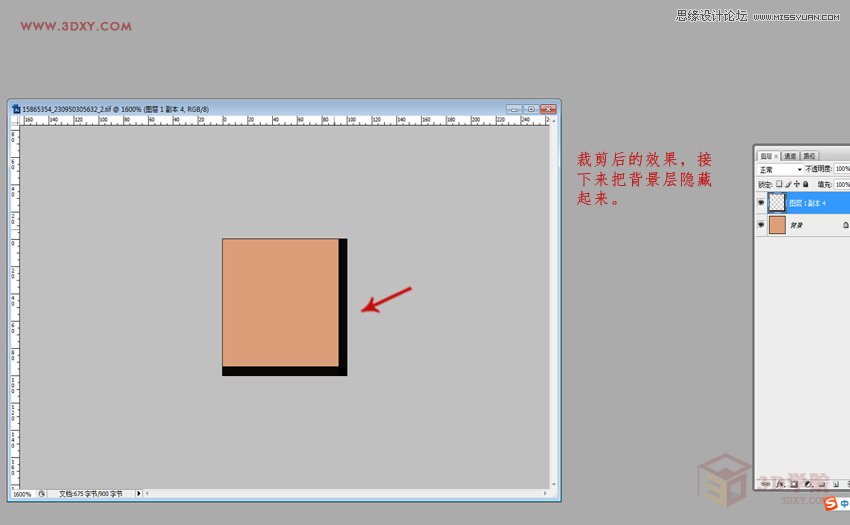Minimize the document window
Viewport: 850px width, 525px height.
tap(514, 109)
